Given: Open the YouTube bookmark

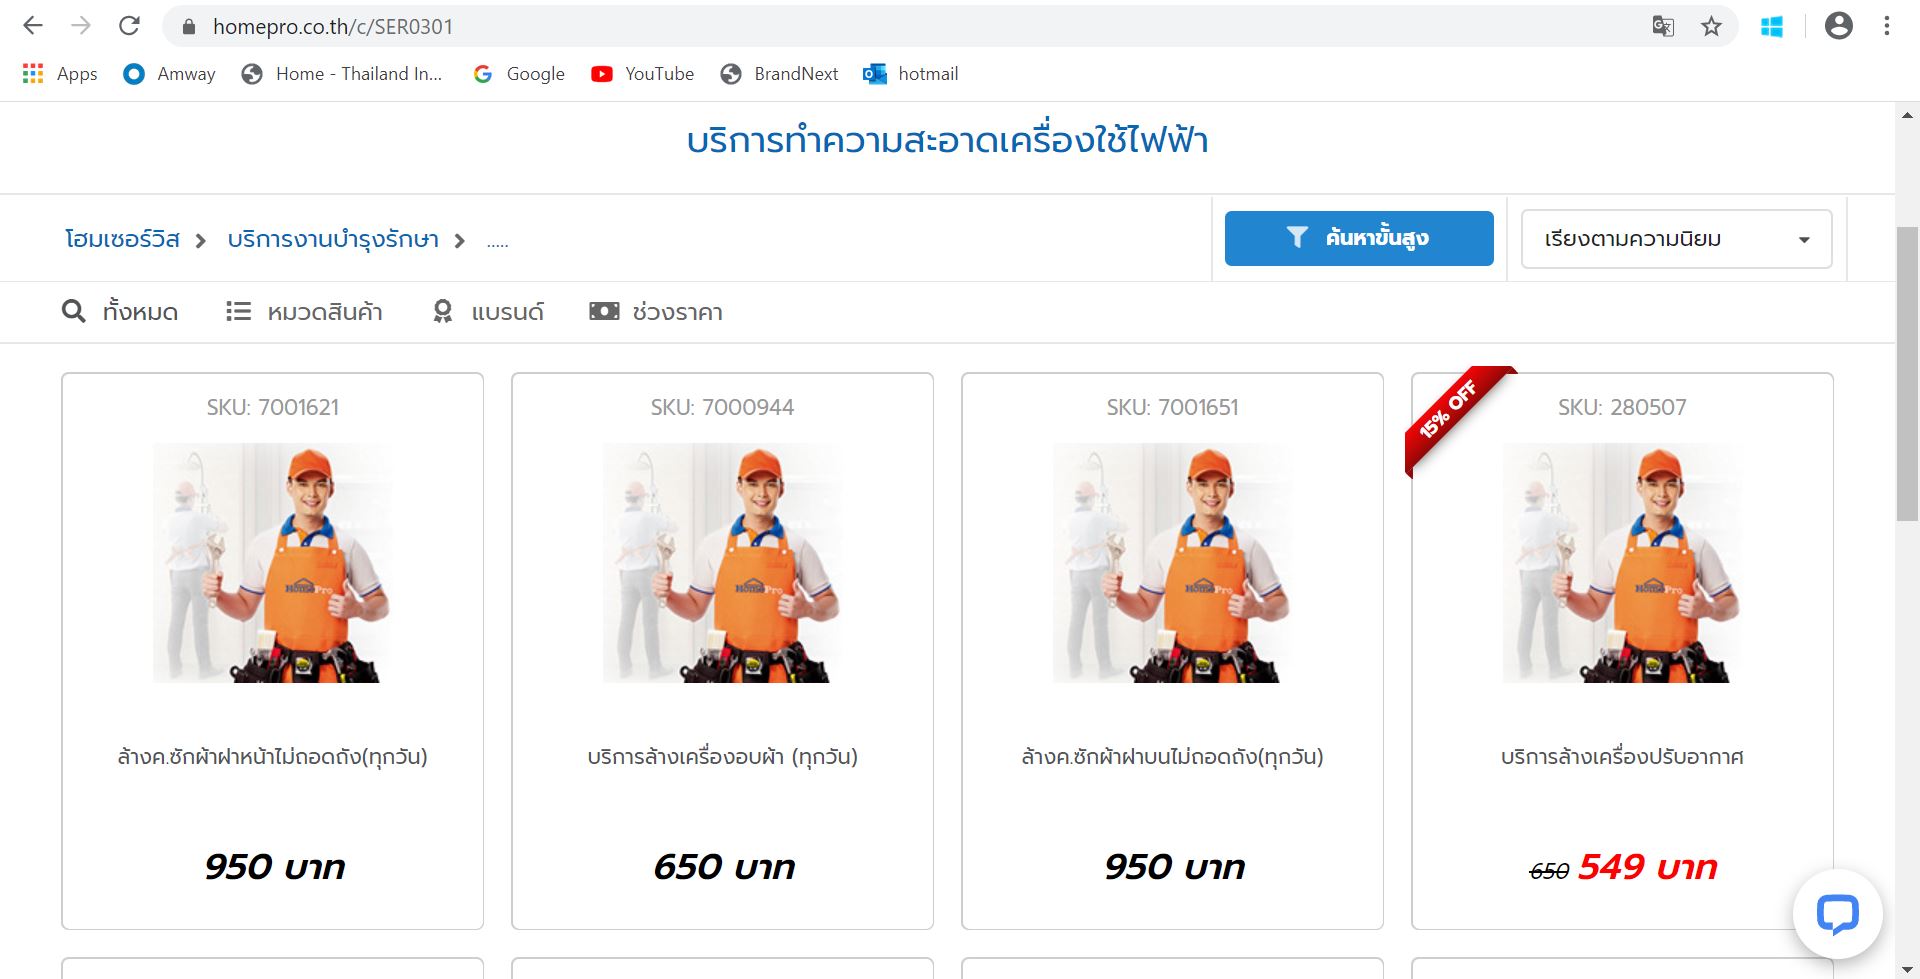Looking at the screenshot, I should 642,74.
